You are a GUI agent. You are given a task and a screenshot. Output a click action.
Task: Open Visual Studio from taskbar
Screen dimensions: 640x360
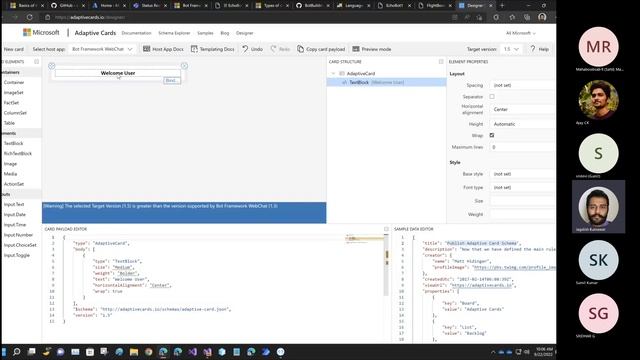coord(193,352)
